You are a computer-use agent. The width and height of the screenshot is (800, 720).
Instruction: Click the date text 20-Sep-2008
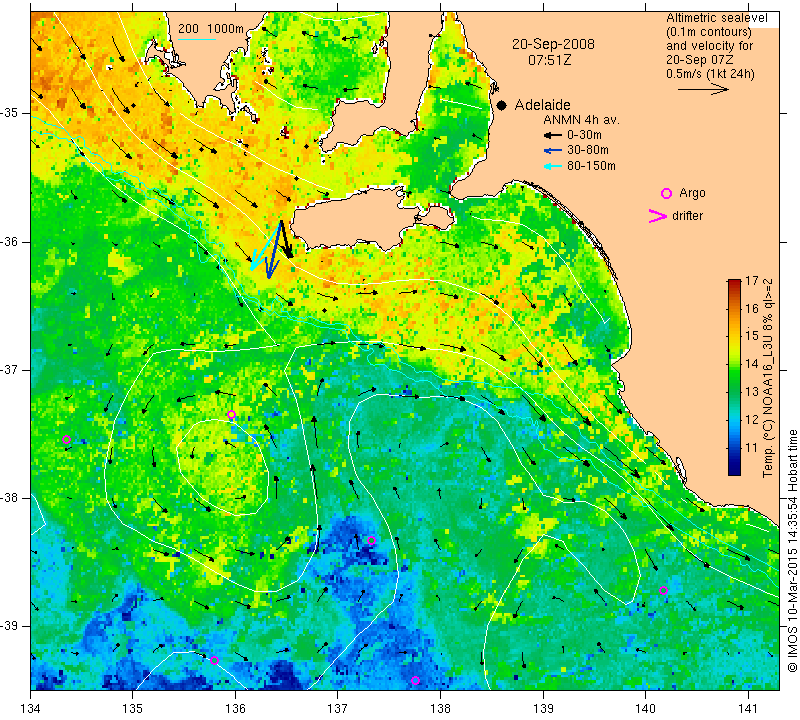[x=553, y=44]
